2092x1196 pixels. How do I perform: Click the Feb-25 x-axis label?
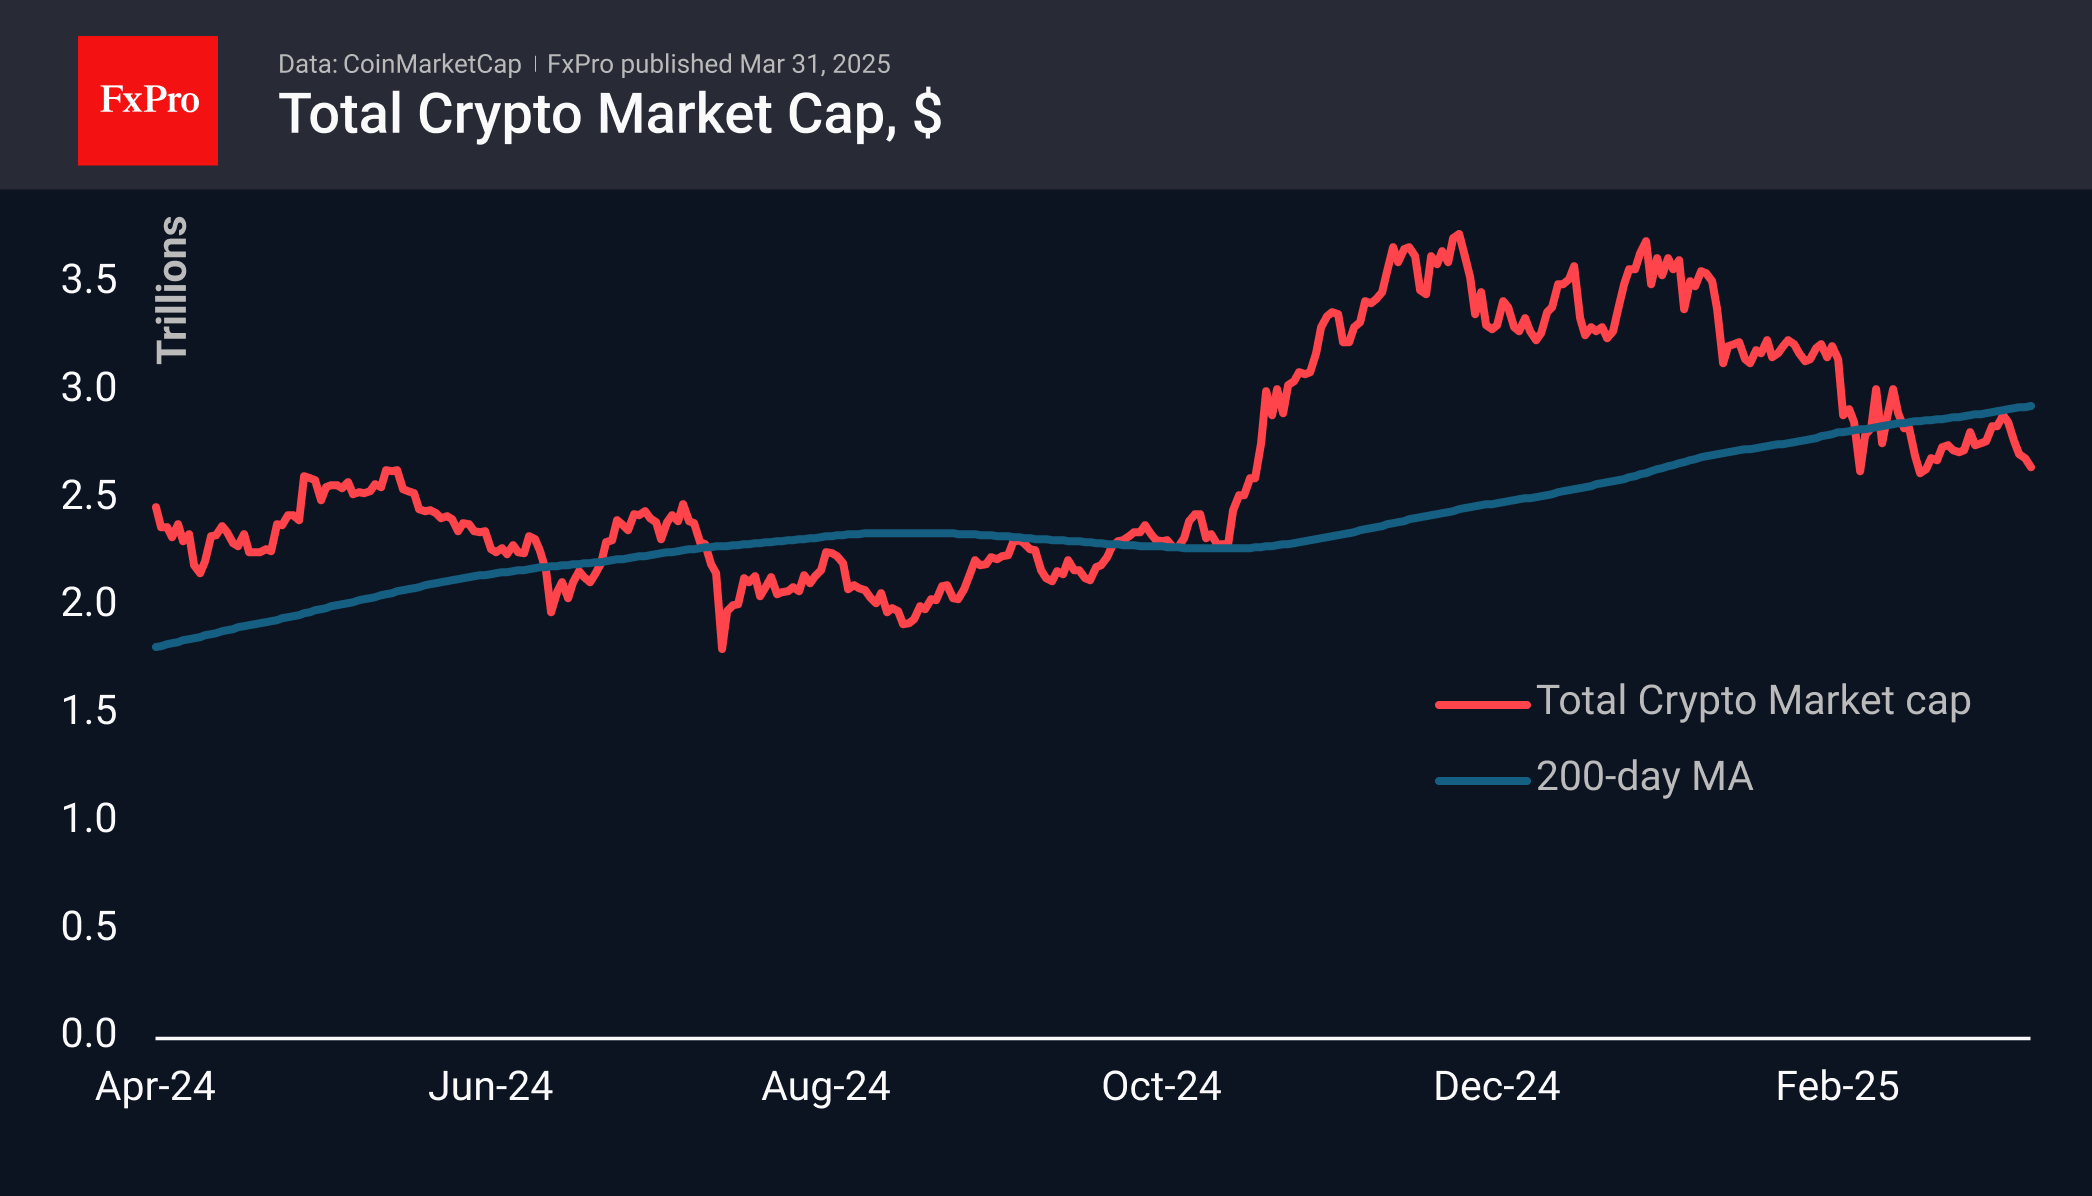point(1837,1087)
